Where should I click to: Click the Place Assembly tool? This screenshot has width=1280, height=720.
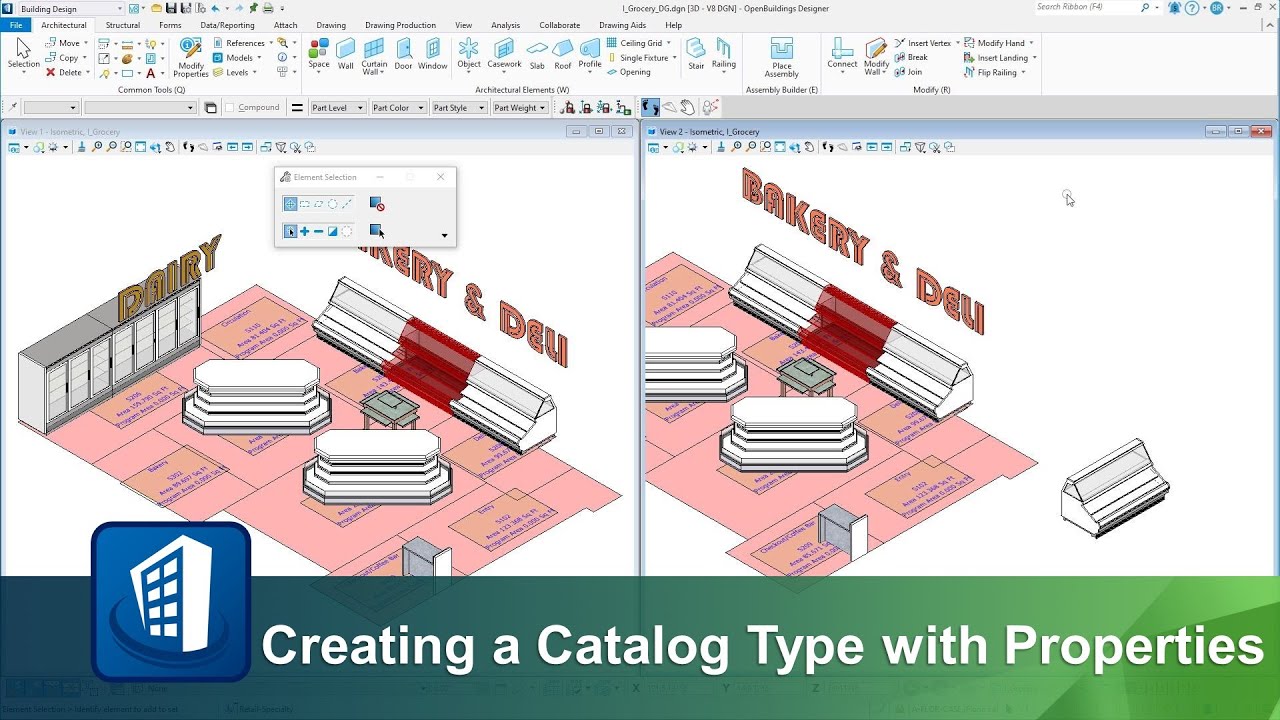[781, 58]
